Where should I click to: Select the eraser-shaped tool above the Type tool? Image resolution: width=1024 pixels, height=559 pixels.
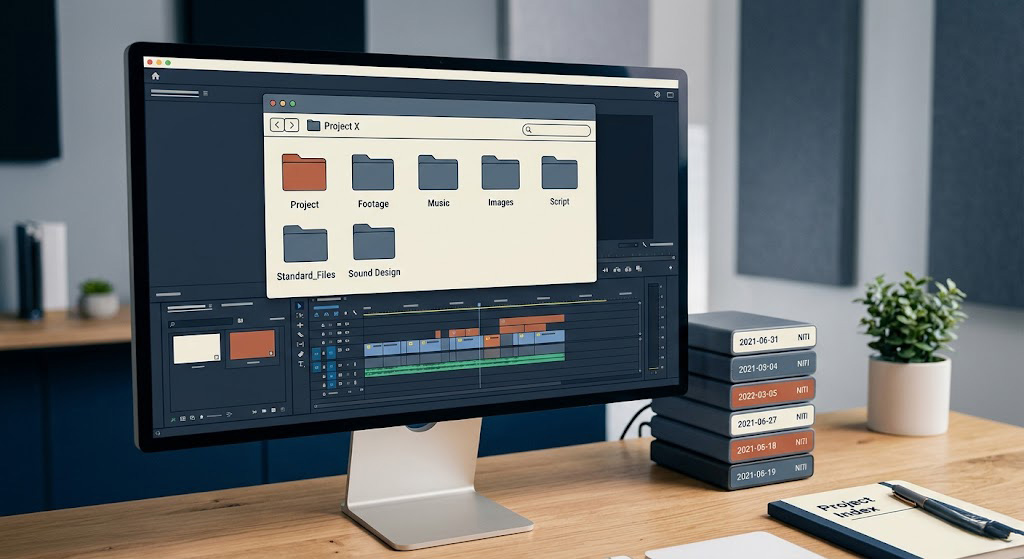tap(300, 354)
